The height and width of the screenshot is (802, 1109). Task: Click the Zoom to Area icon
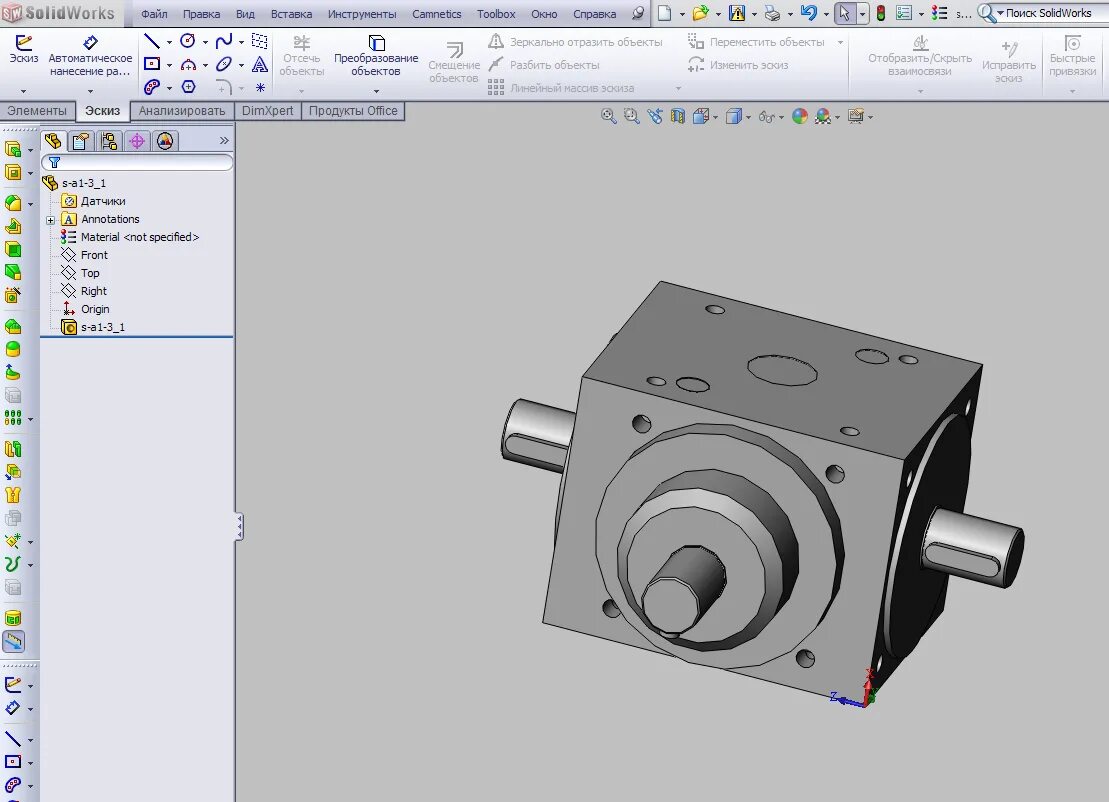tap(630, 116)
